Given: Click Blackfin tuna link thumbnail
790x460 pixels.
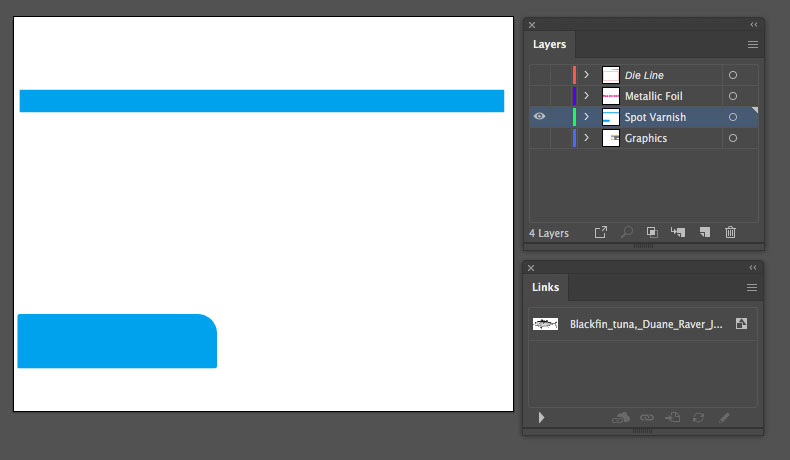Looking at the screenshot, I should (546, 323).
